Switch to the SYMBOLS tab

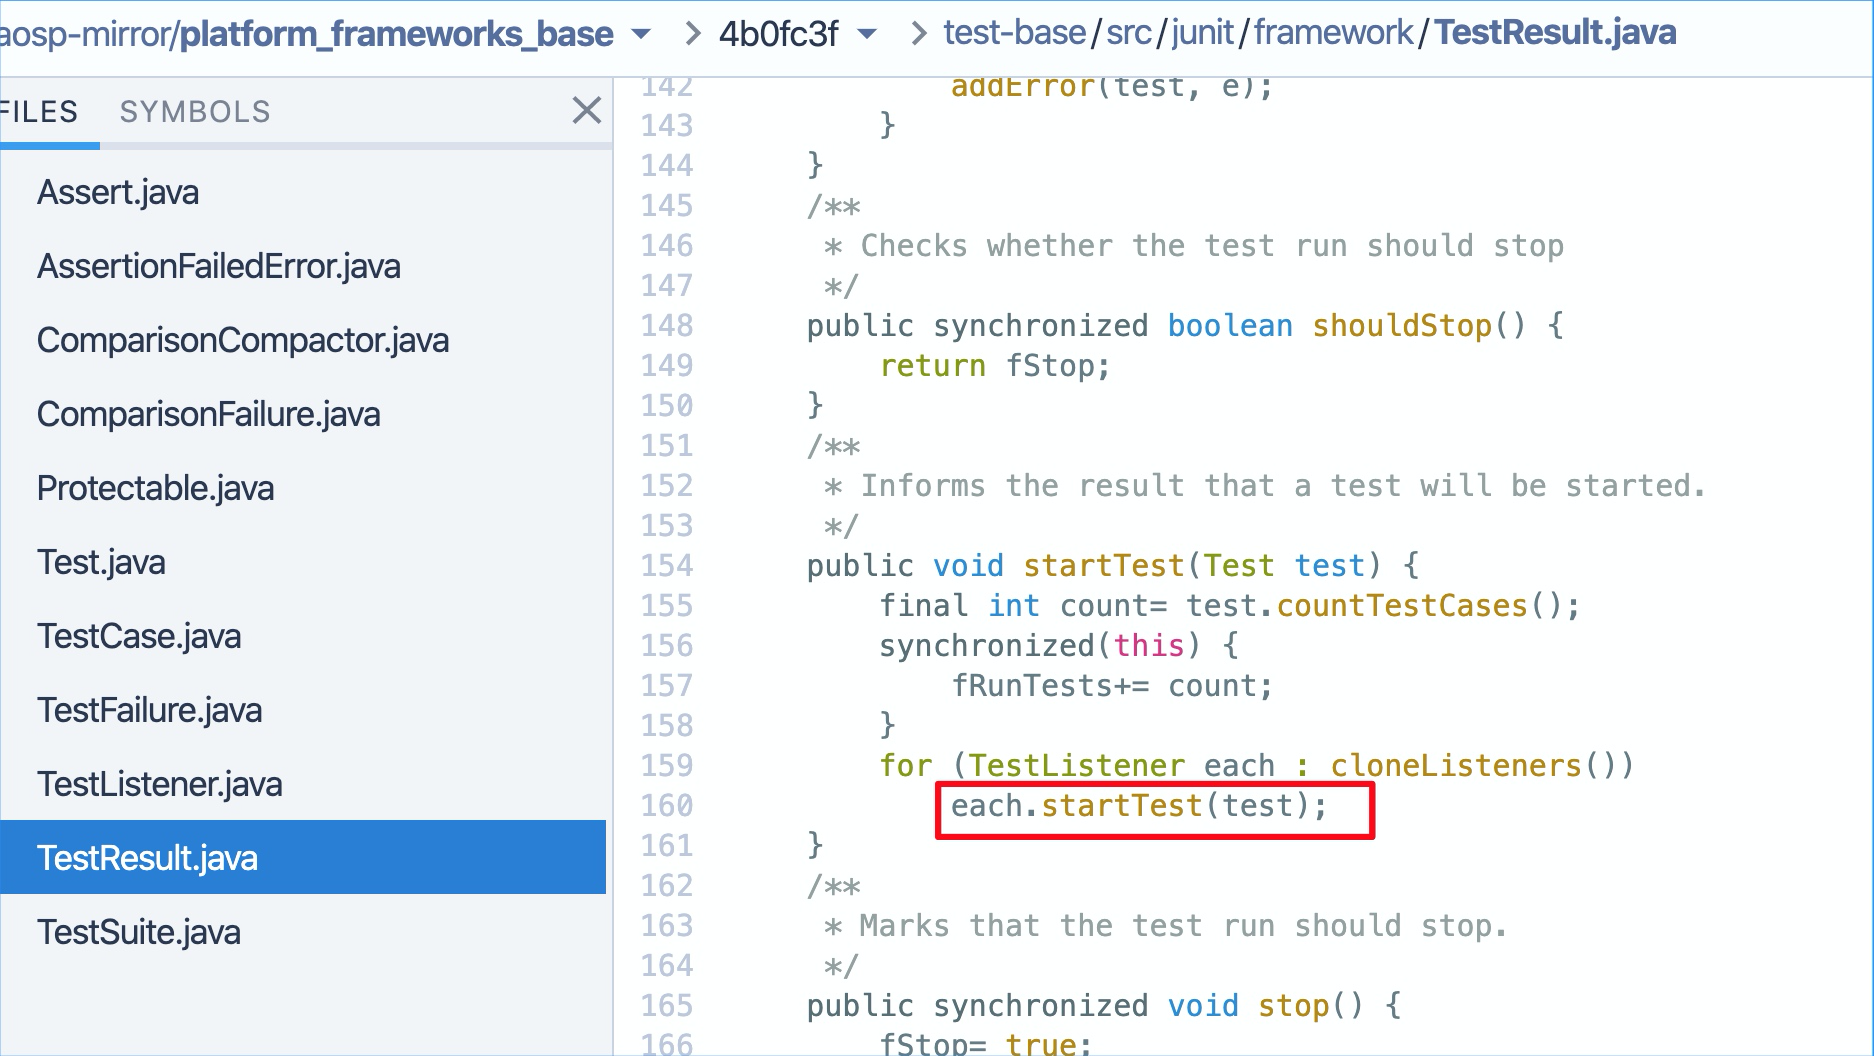click(195, 112)
